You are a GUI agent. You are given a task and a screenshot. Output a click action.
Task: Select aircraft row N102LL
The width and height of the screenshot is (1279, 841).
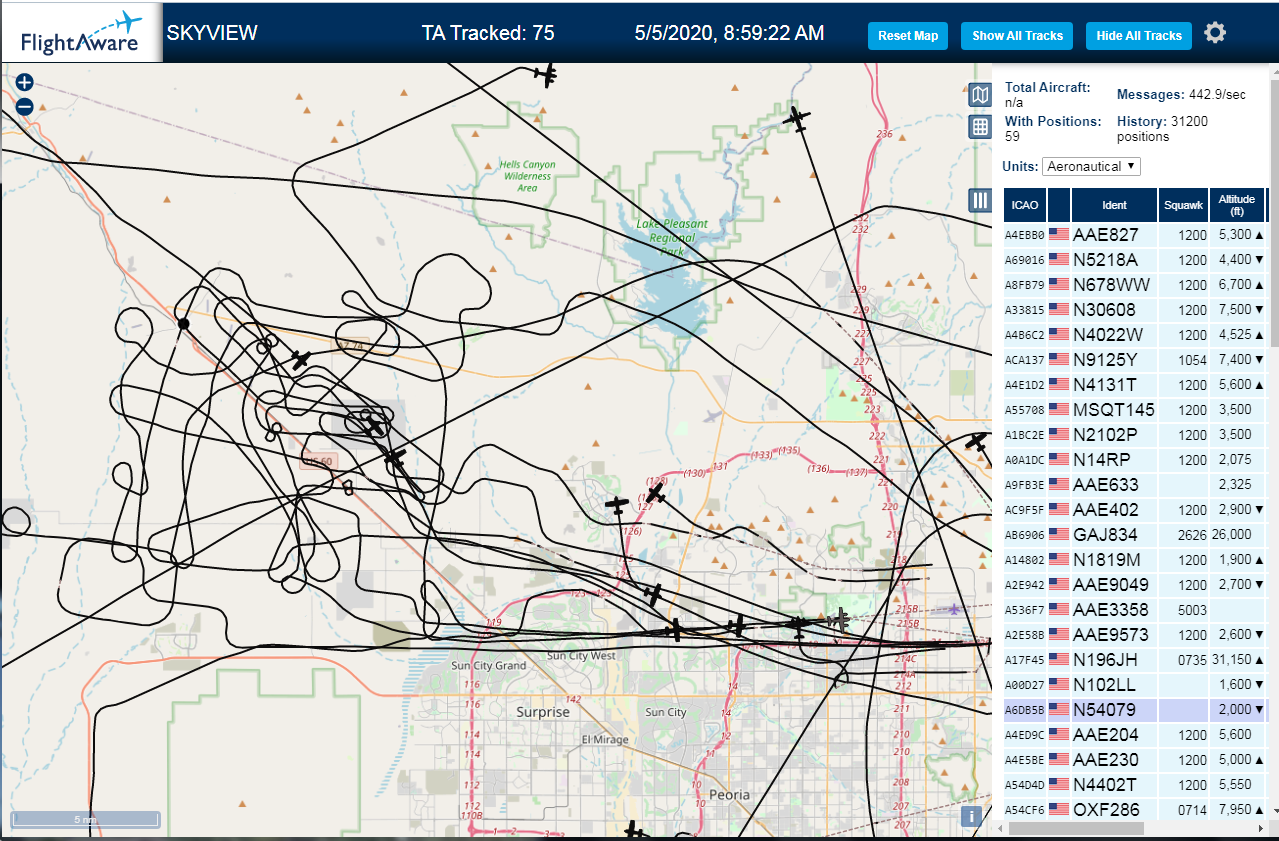pos(1135,685)
